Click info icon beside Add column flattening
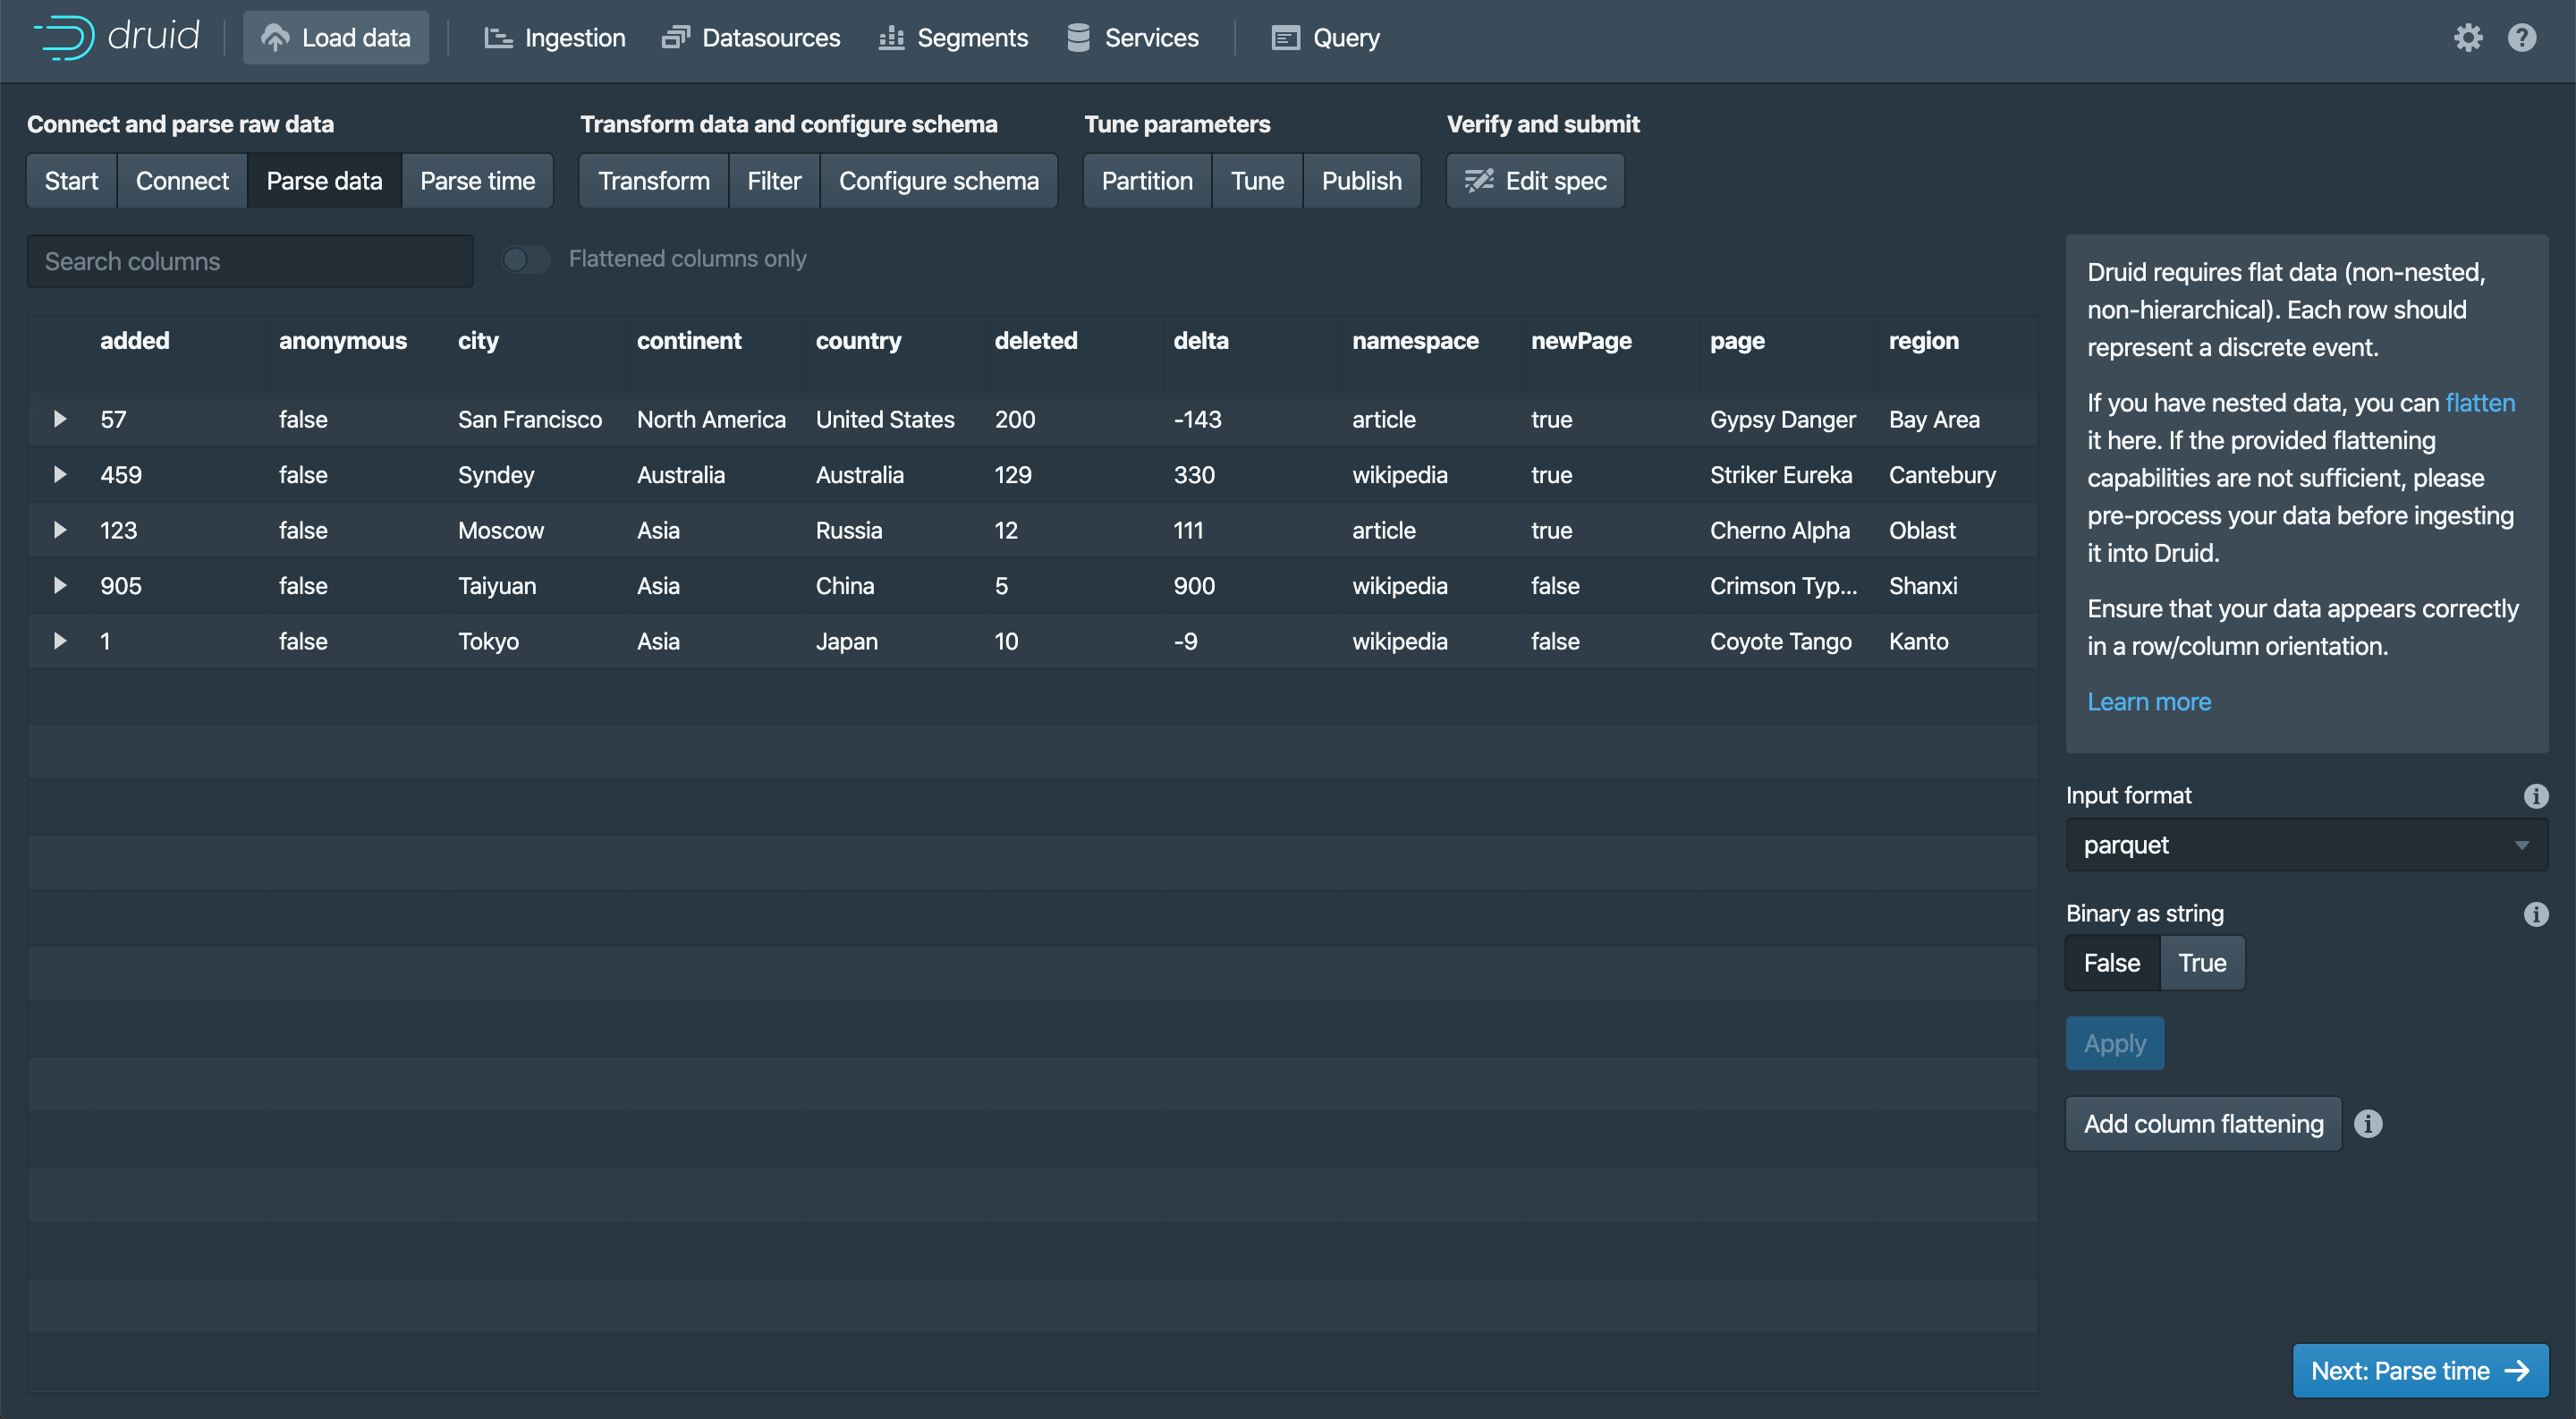Image resolution: width=2576 pixels, height=1419 pixels. click(x=2368, y=1124)
